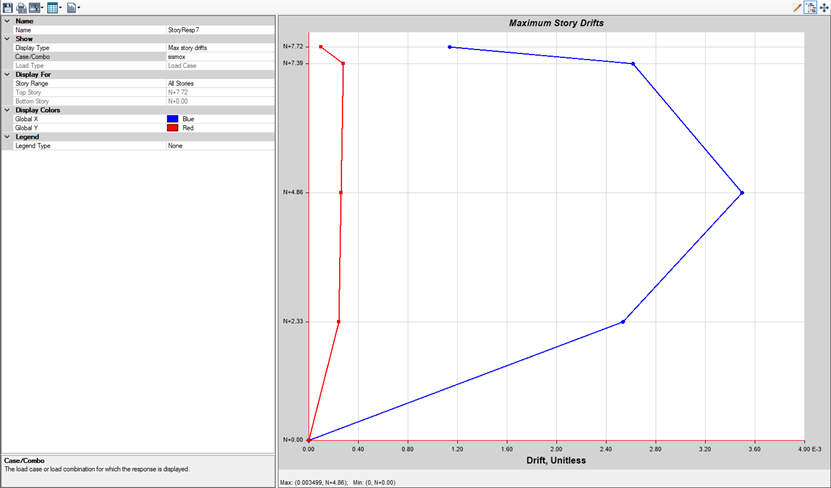Image resolution: width=831 pixels, height=488 pixels.
Task: Click the Global X property label
Action: (x=26, y=119)
